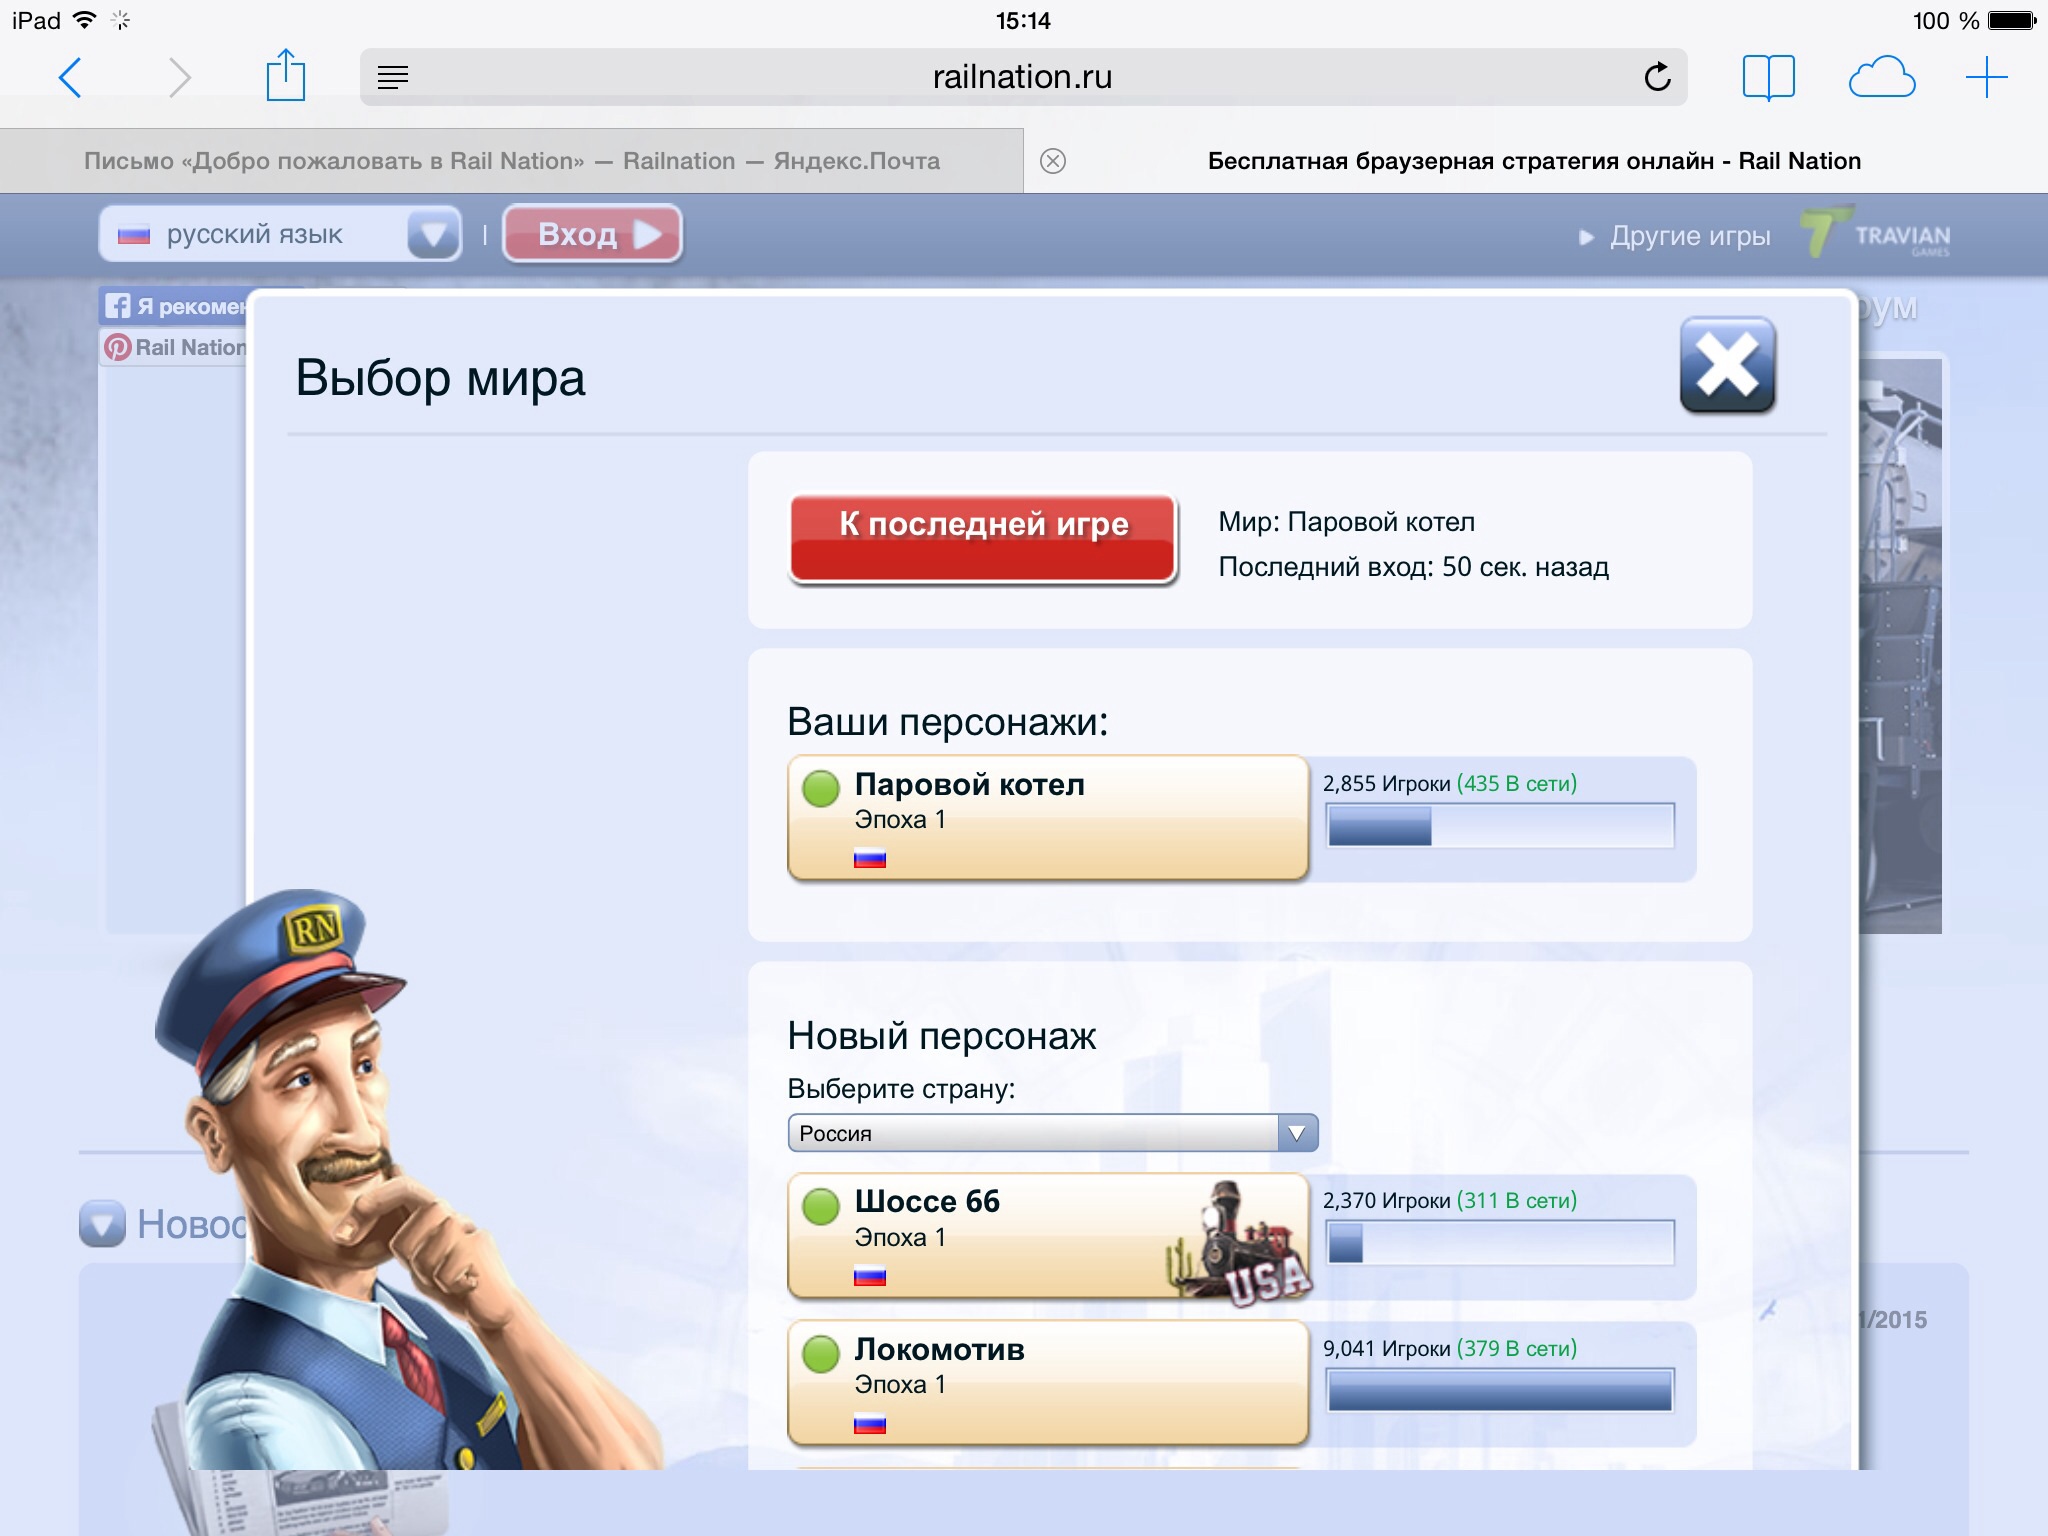Select the Rail Nation strategy tab
The height and width of the screenshot is (1536, 2048).
pos(1533,161)
